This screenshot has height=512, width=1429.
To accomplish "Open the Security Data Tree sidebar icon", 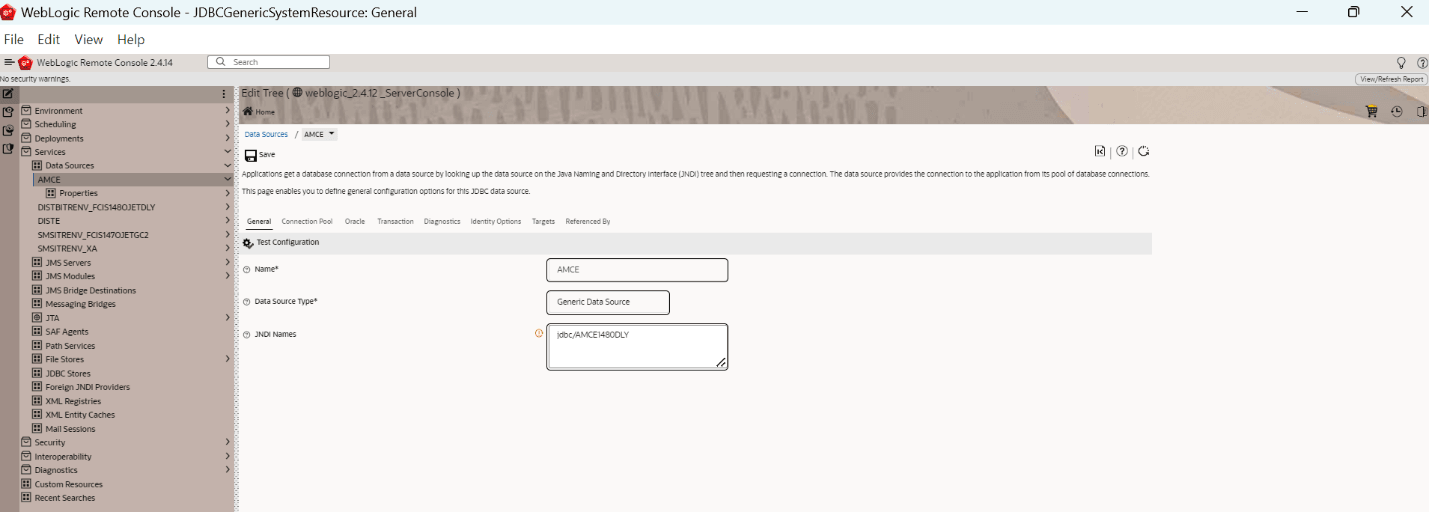I will pyautogui.click(x=8, y=148).
